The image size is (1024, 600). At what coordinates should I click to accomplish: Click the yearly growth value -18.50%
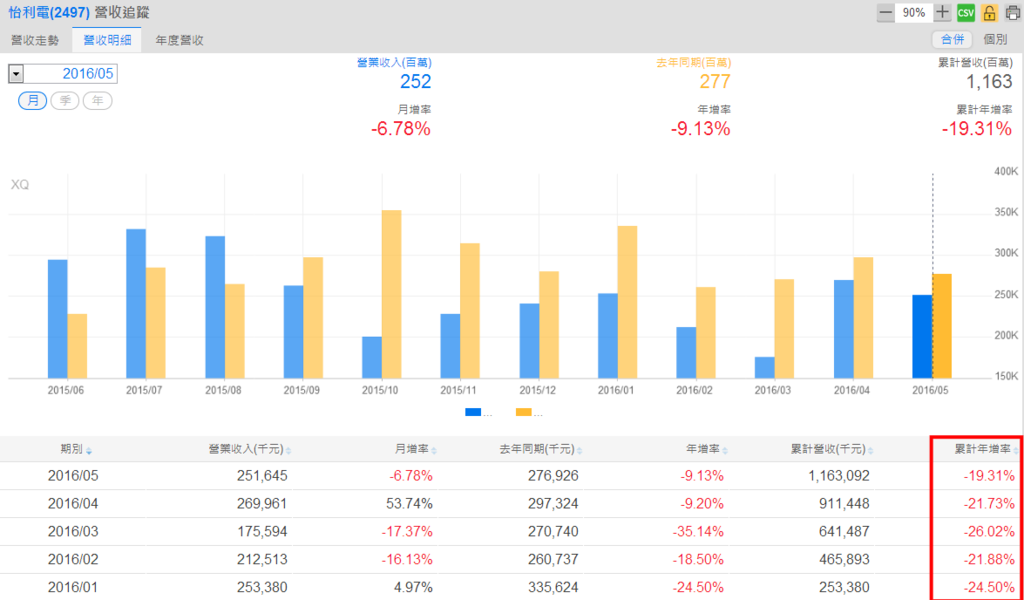(x=699, y=560)
